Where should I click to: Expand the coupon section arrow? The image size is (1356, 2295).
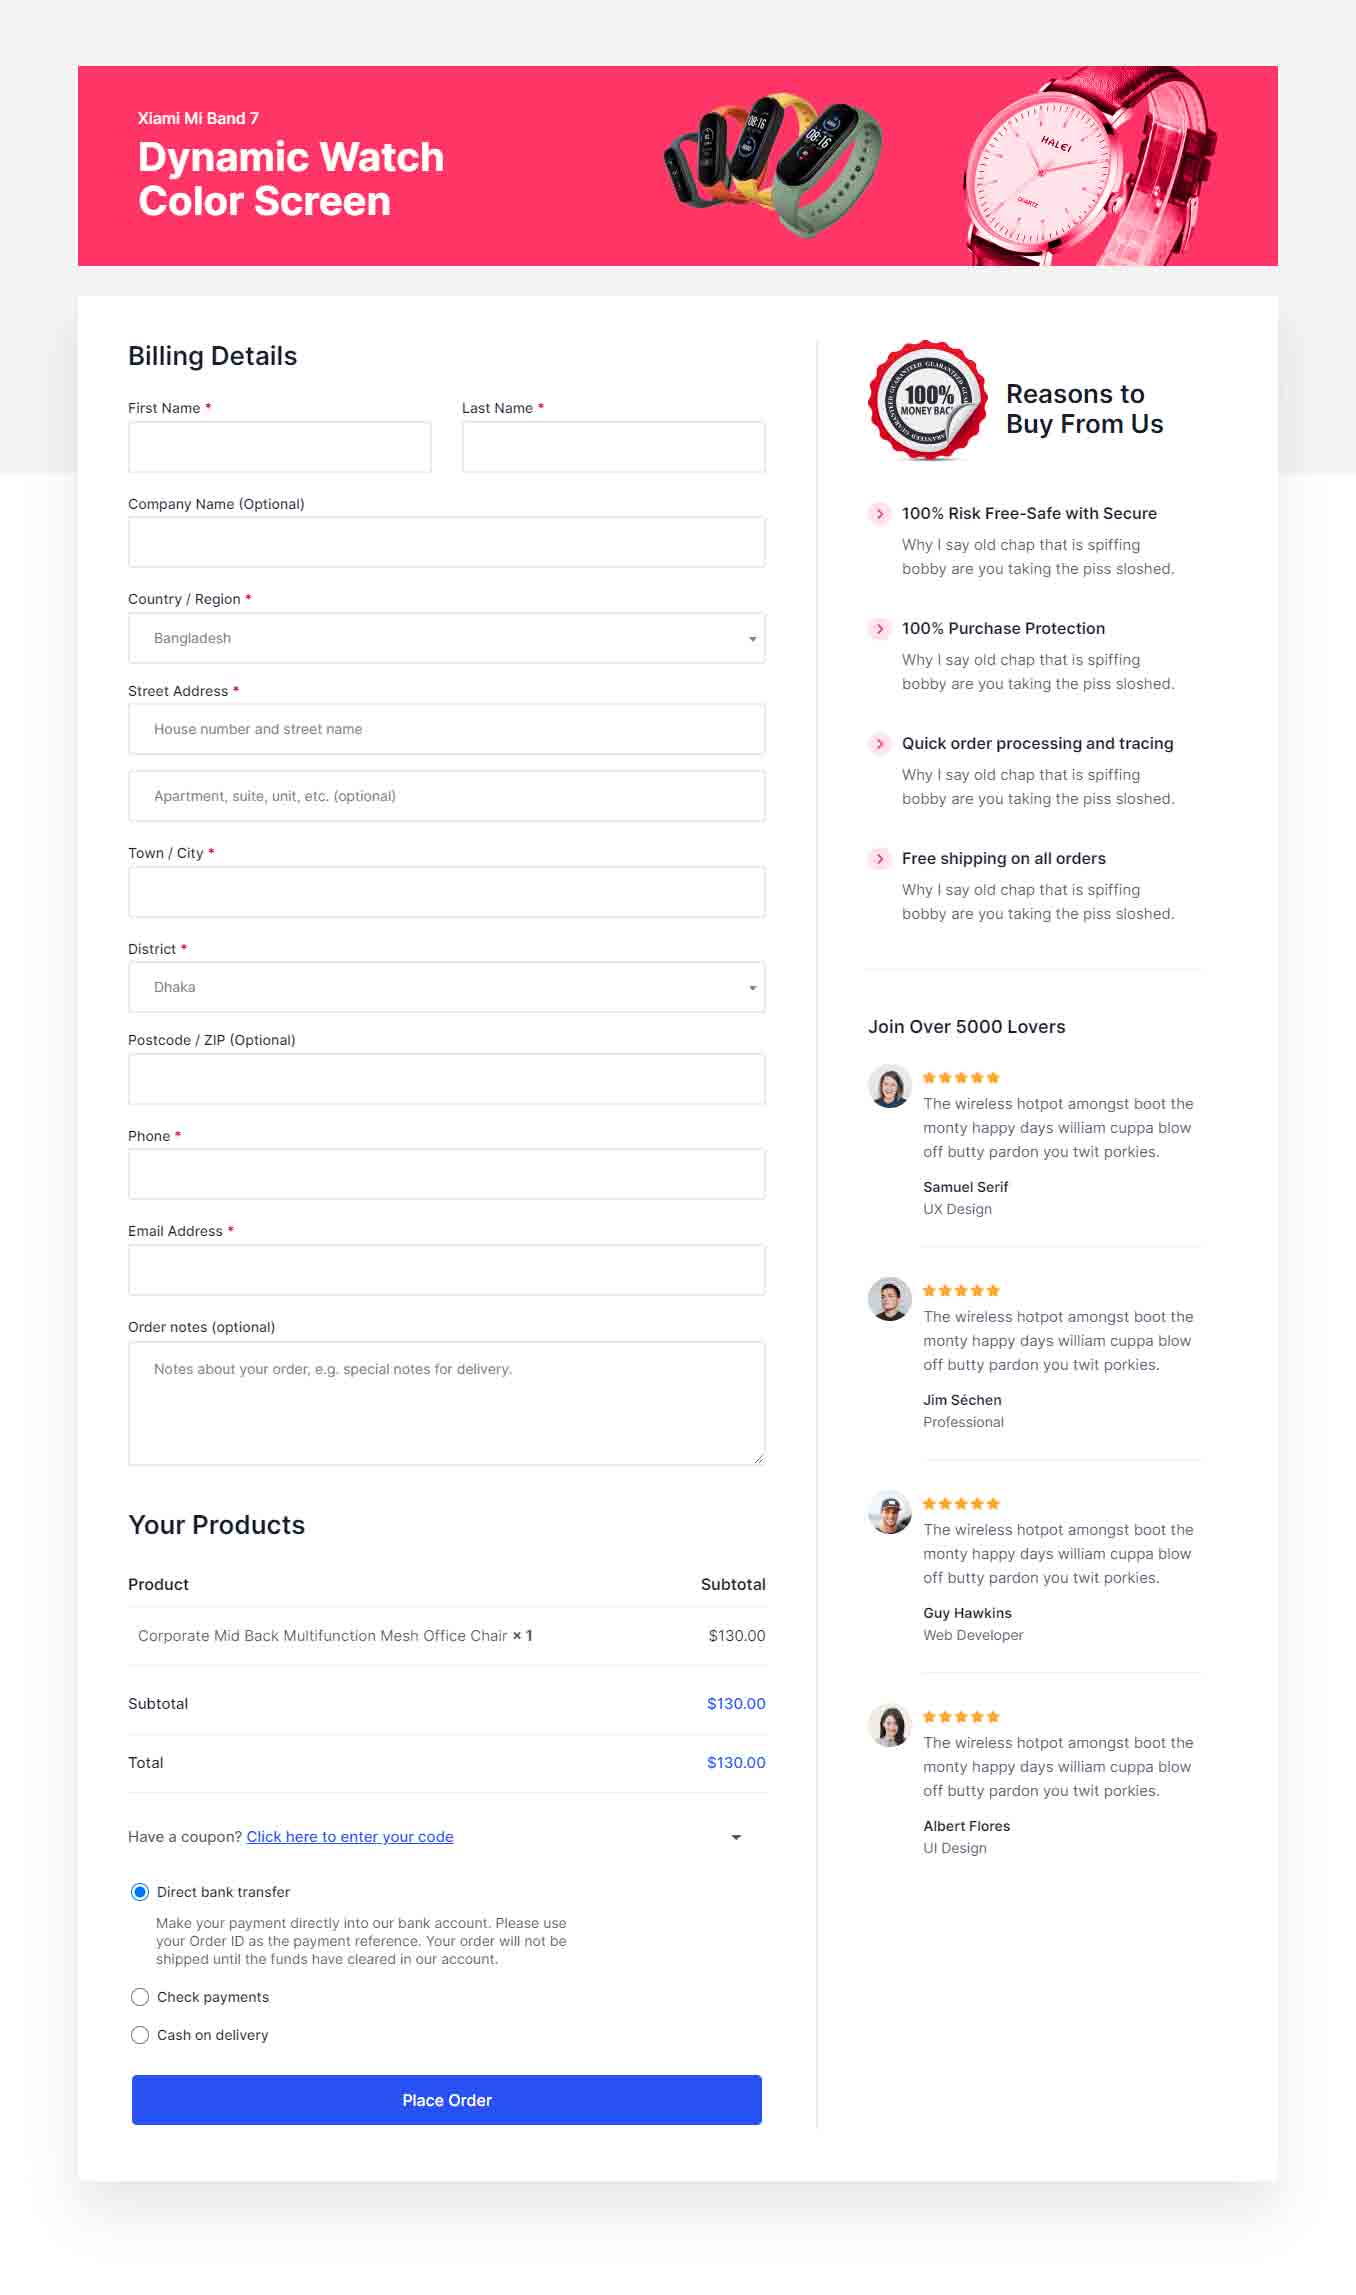[736, 1838]
